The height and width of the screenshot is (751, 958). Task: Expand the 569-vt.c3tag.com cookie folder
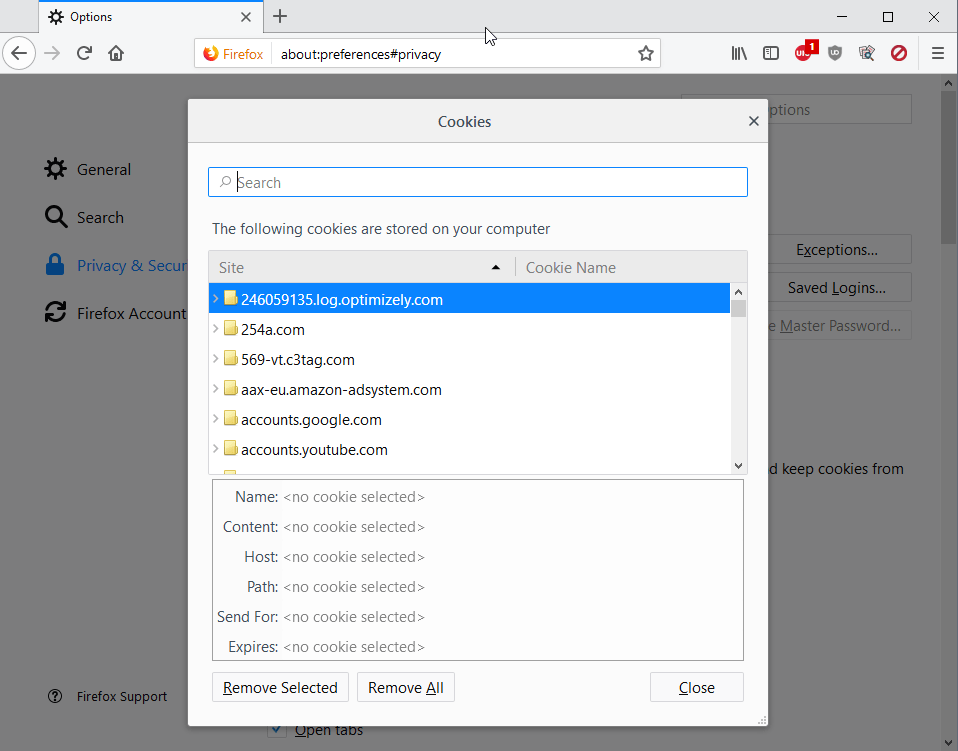click(216, 359)
